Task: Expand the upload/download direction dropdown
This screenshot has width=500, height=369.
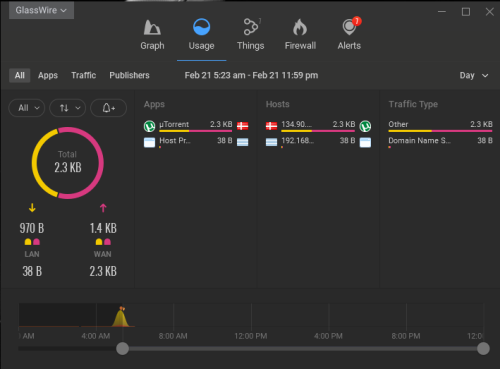Action: coord(68,108)
